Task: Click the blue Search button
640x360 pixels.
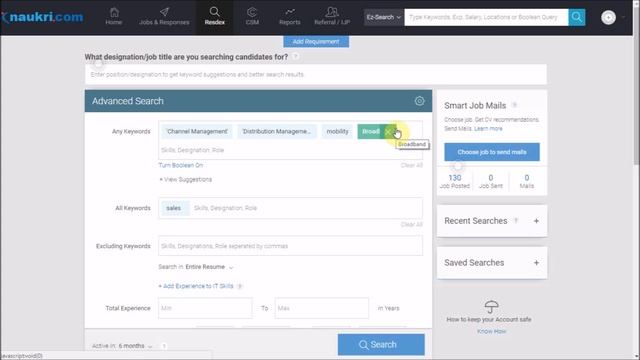Action: [381, 344]
